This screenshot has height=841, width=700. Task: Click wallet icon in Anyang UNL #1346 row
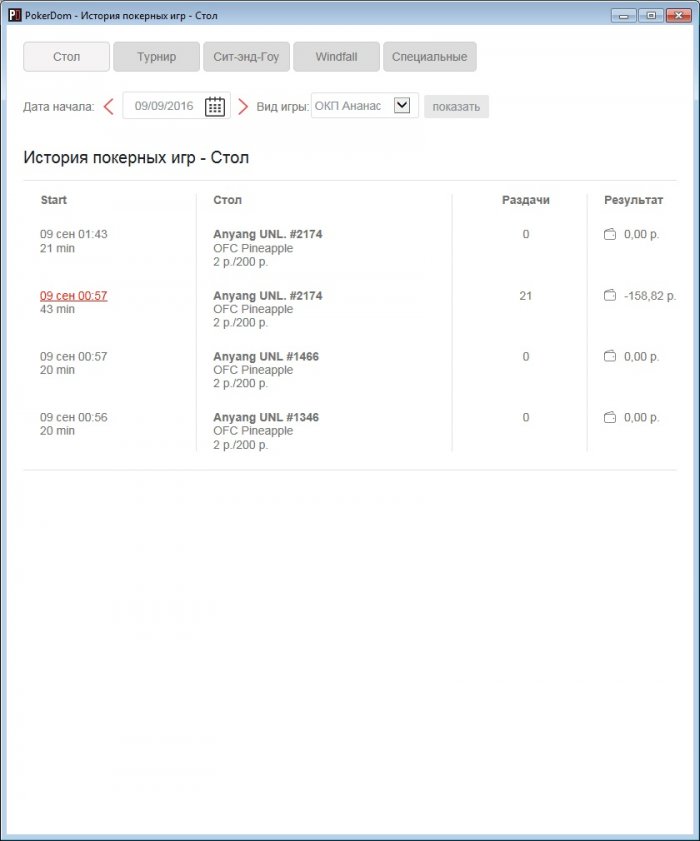[610, 417]
